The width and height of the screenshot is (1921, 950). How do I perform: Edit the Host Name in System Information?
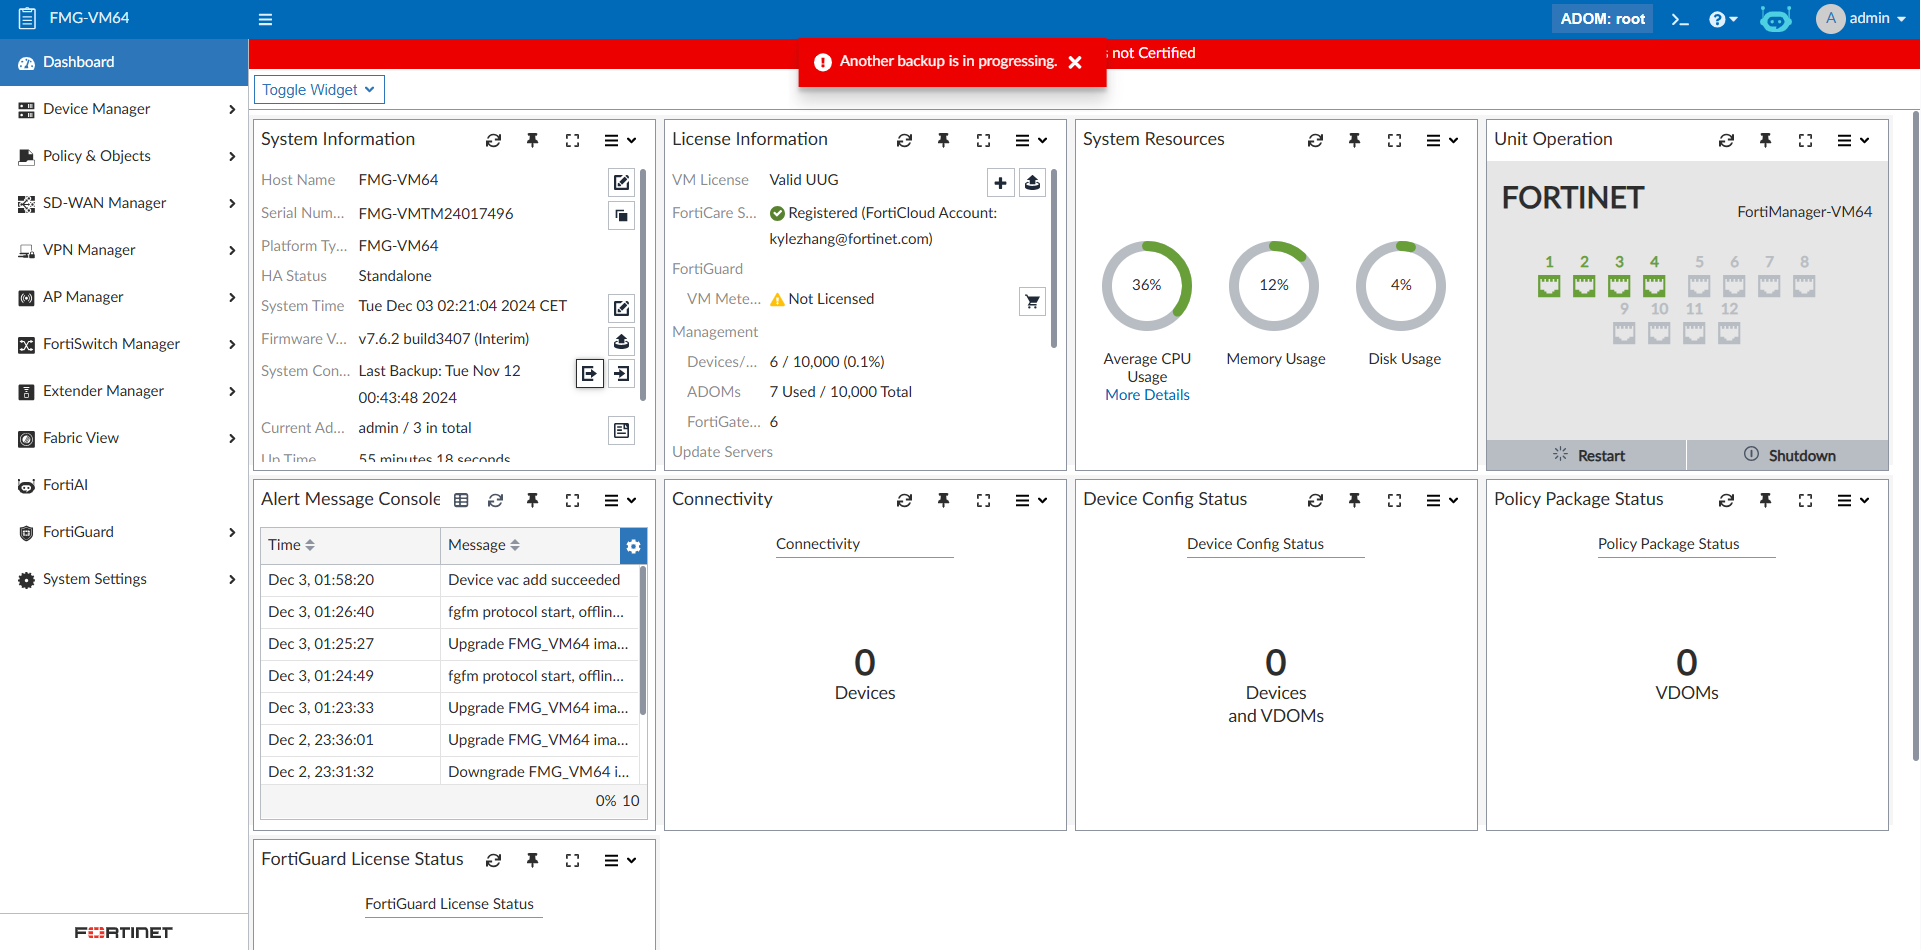click(x=621, y=182)
